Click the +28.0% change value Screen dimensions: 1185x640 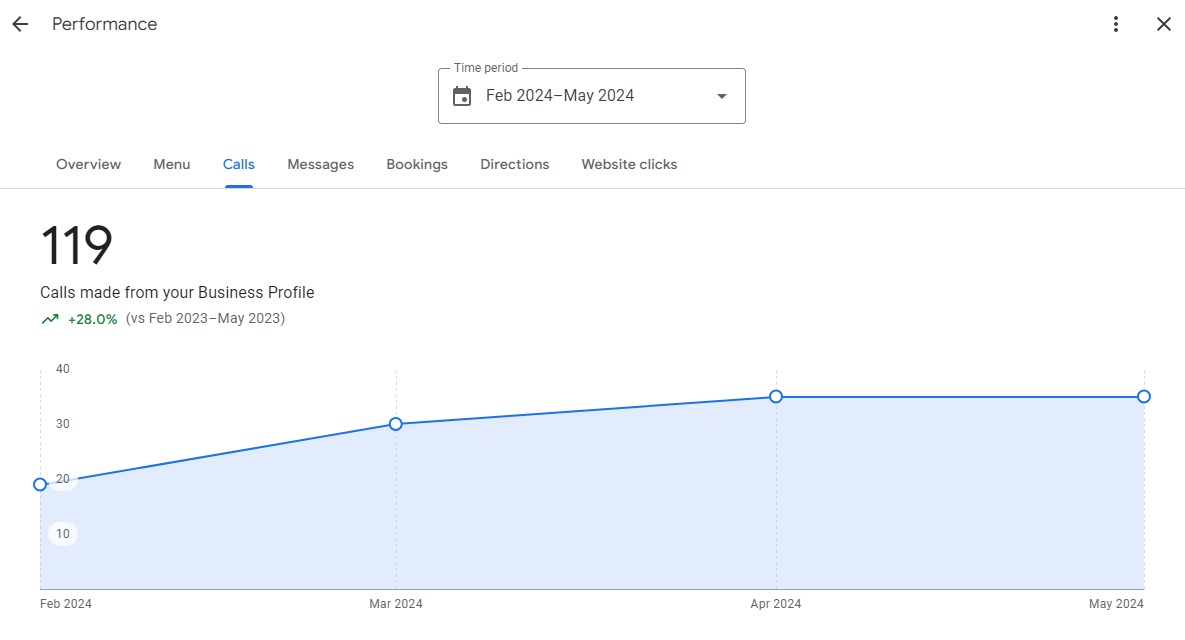coord(92,319)
